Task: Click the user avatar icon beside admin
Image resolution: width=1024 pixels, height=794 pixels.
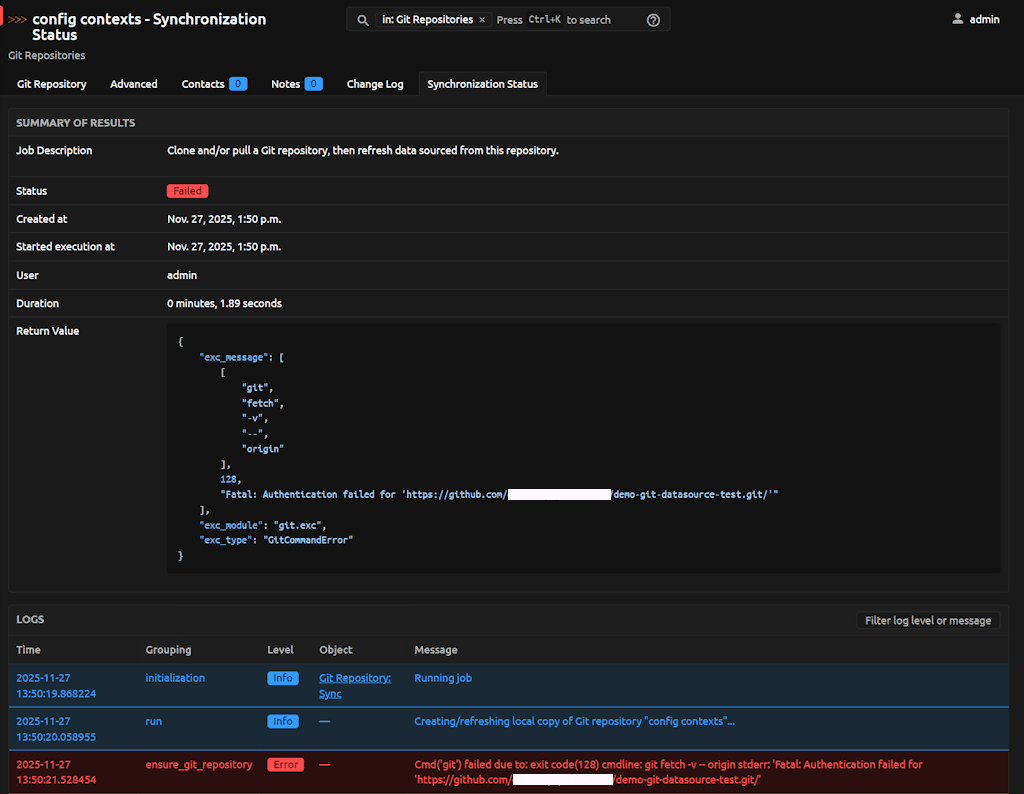Action: (957, 19)
